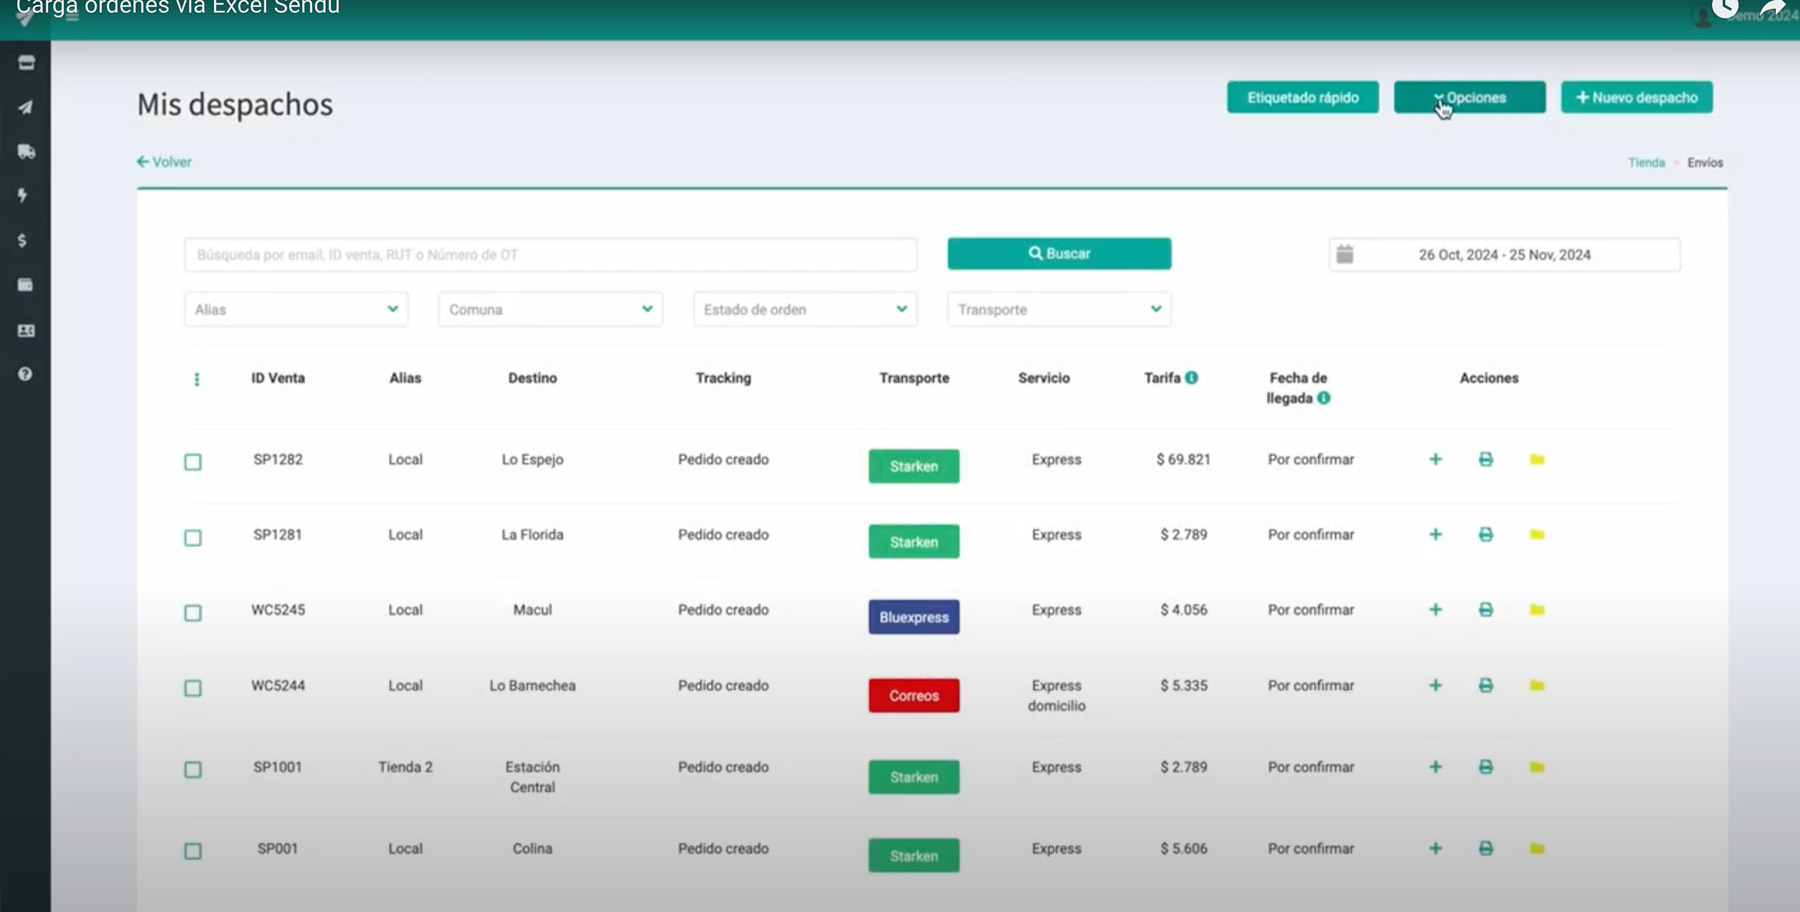The height and width of the screenshot is (912, 1800).
Task: Click the Tarifa info icon
Action: (1192, 378)
